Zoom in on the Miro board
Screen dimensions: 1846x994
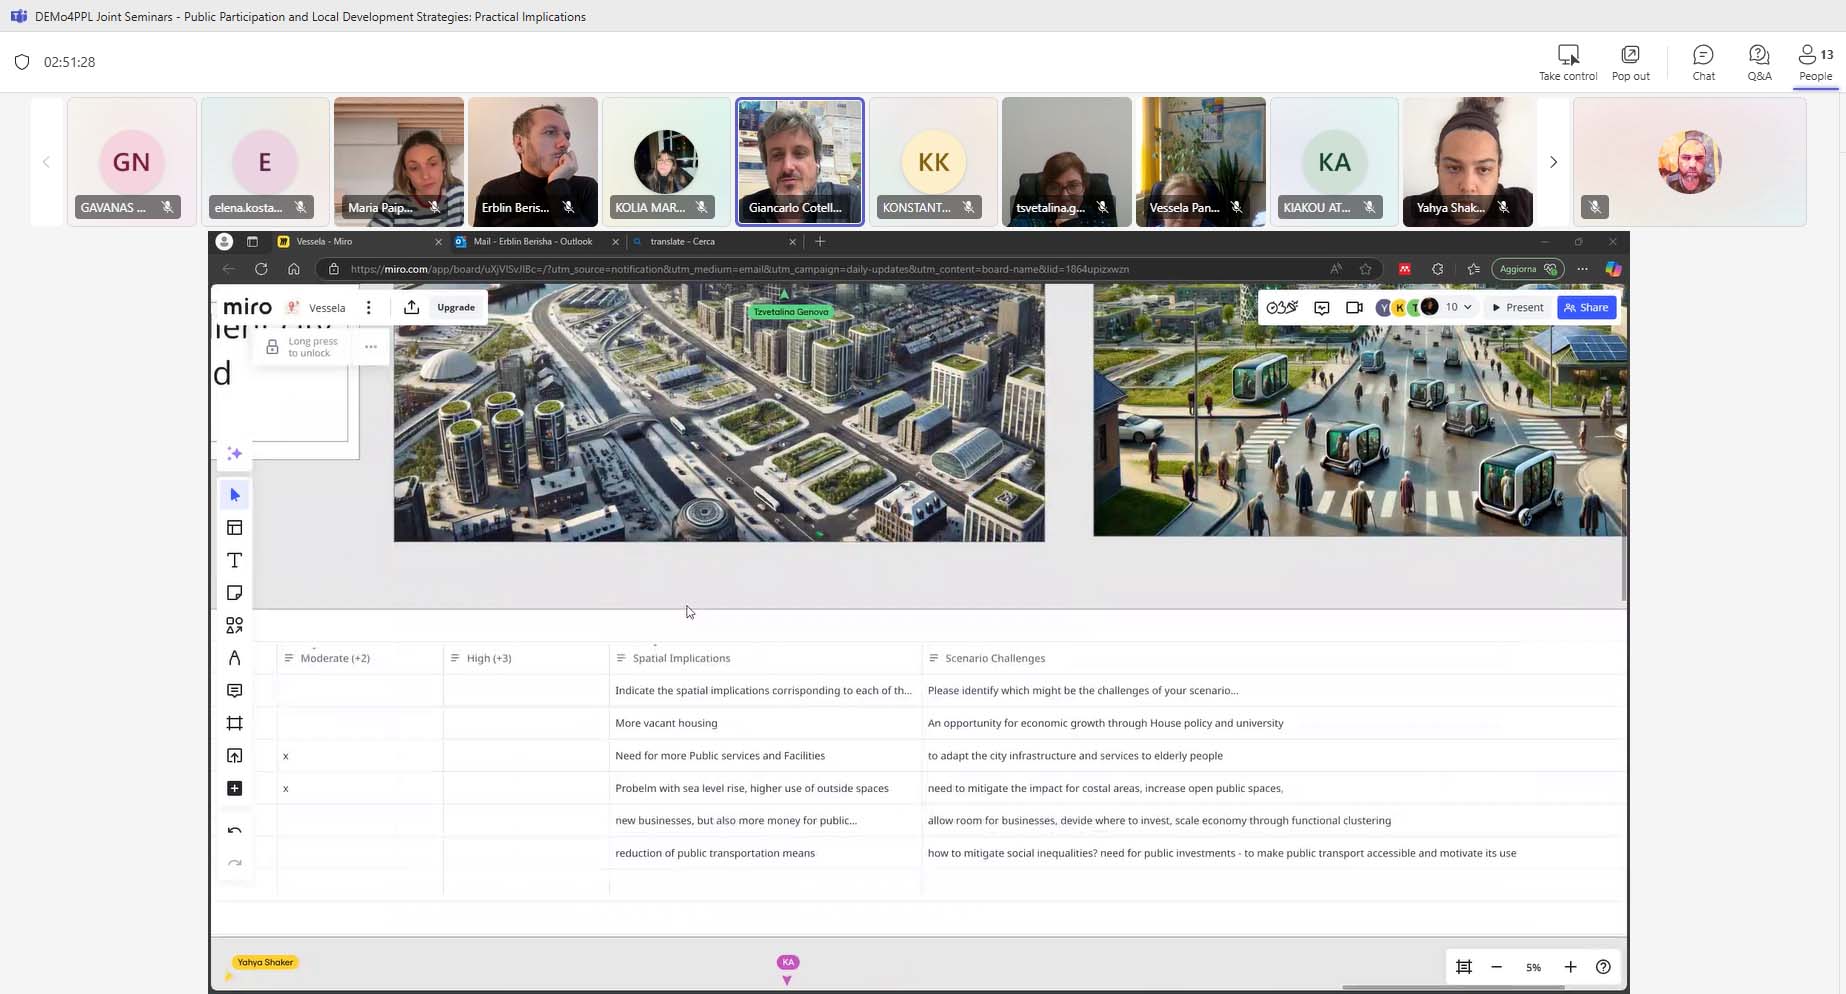[x=1570, y=967]
